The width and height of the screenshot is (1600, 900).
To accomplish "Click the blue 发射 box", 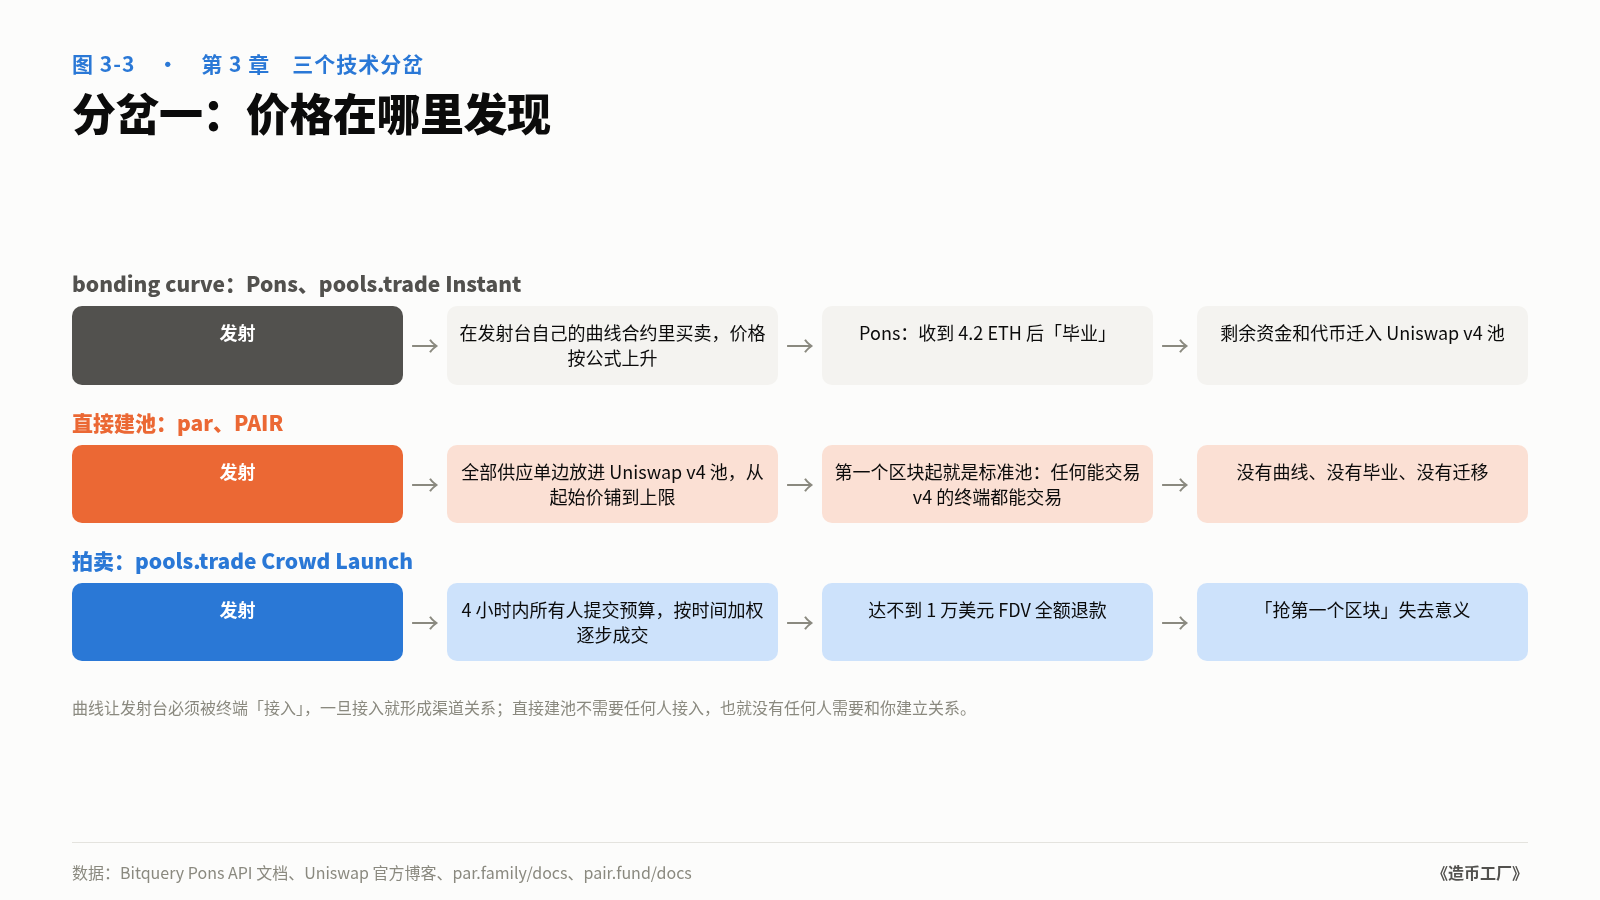I will click(x=237, y=622).
